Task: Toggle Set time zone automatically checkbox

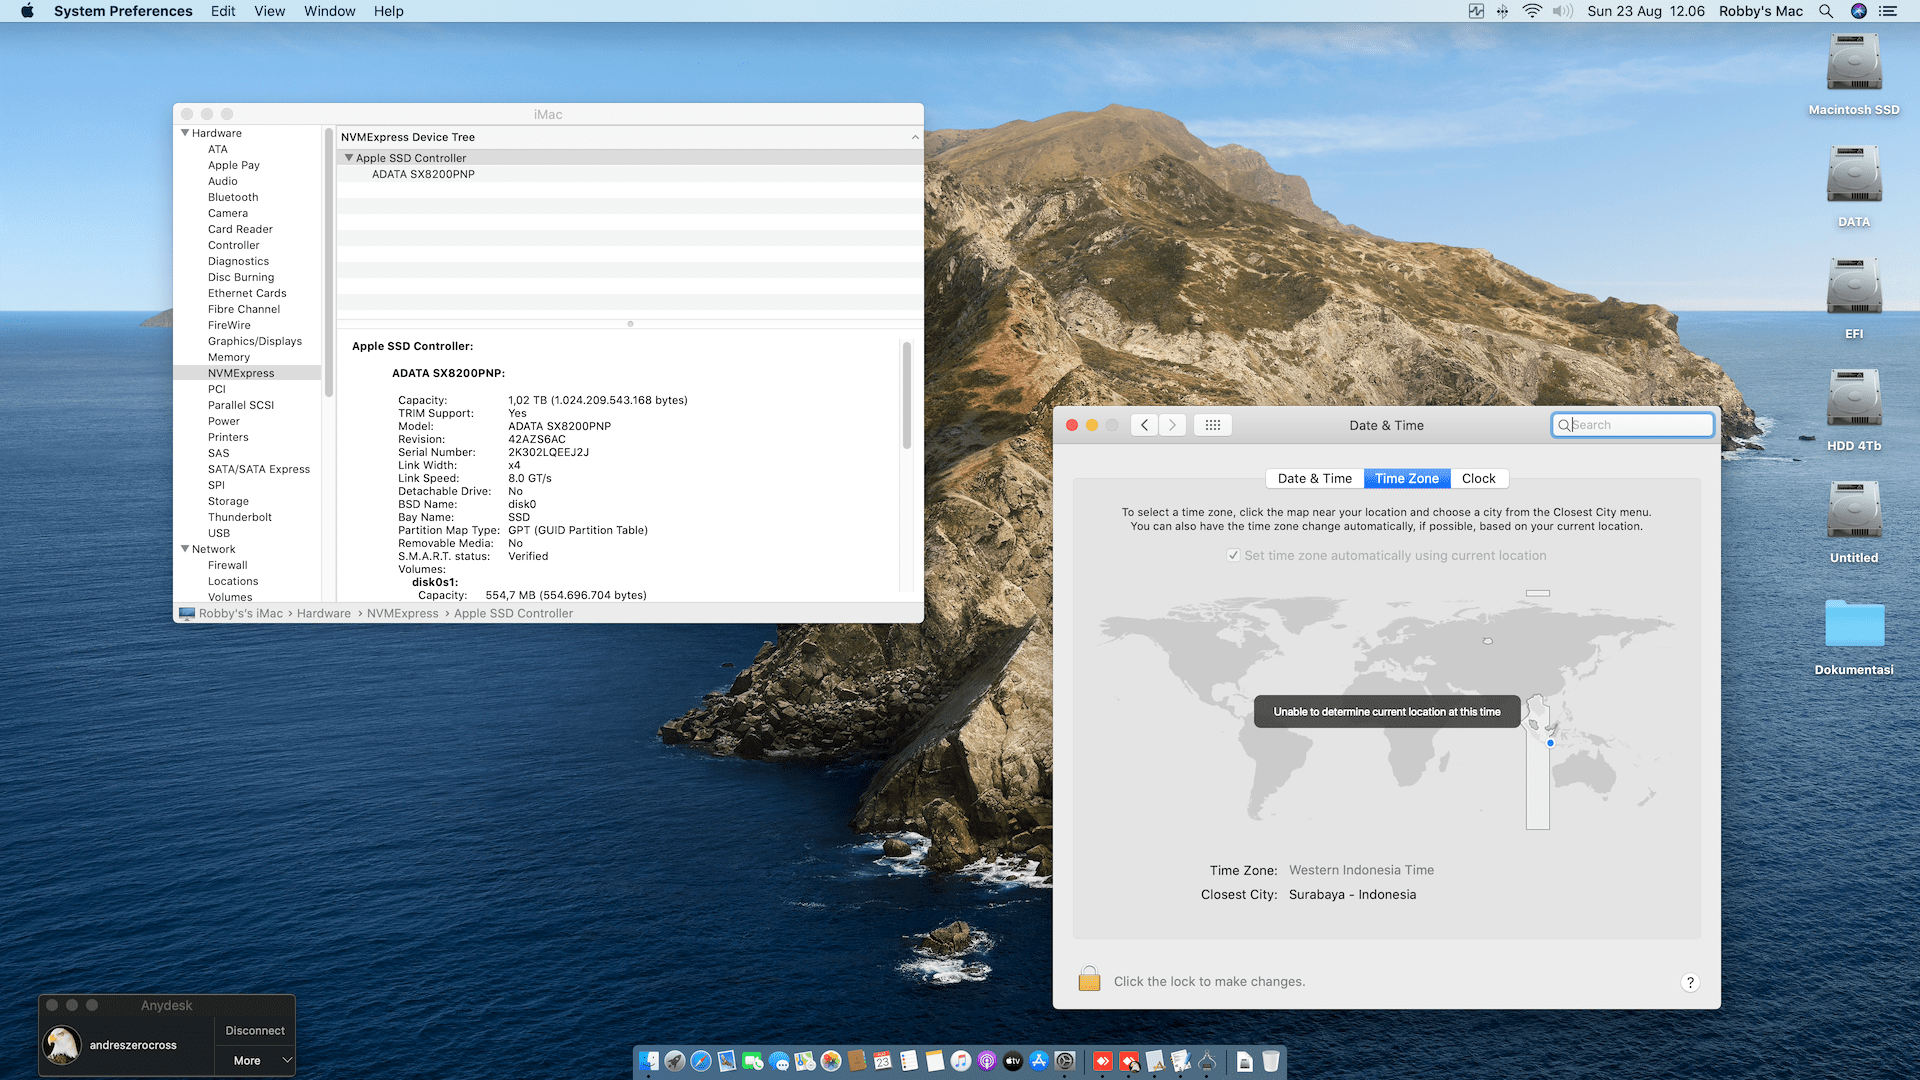Action: 1233,556
